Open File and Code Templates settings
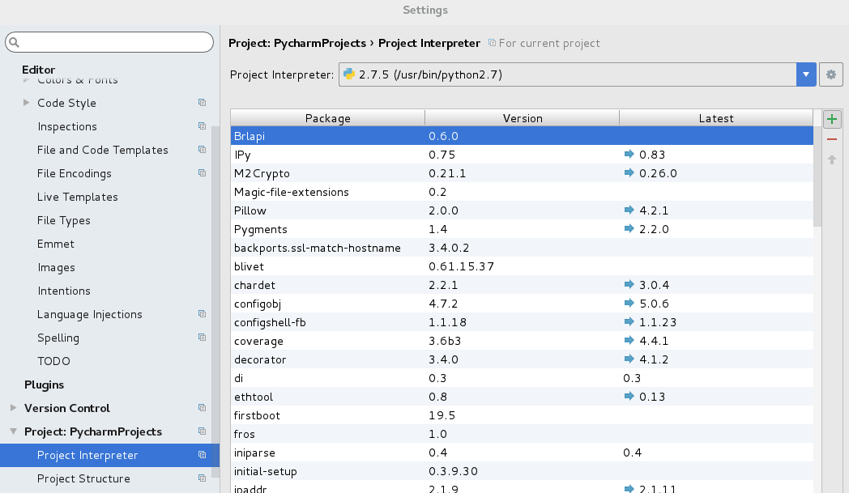Screen dimensions: 849x493 pyautogui.click(x=102, y=150)
